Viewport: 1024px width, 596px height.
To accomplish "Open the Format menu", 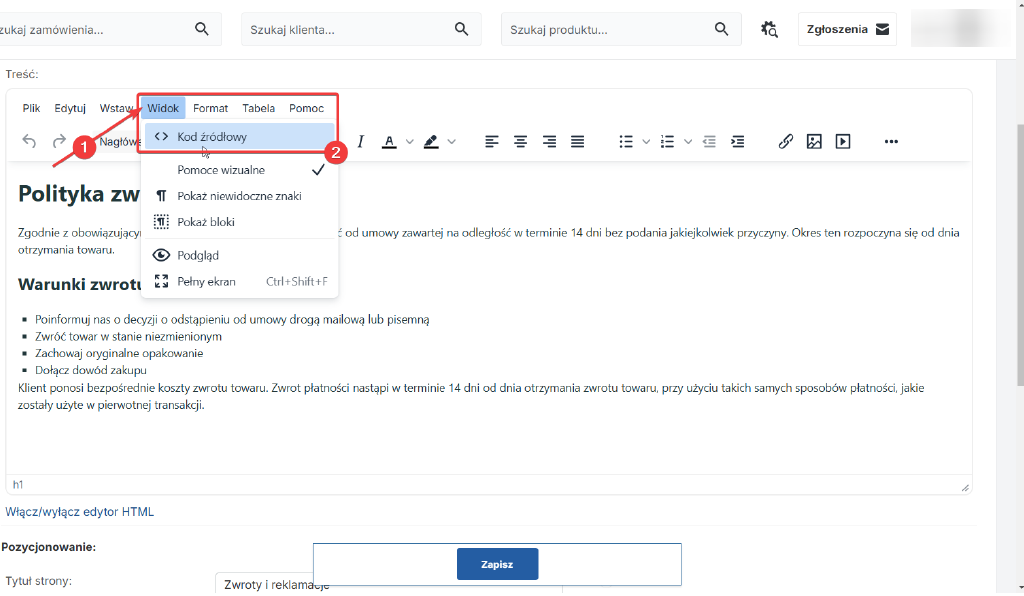I will tap(210, 108).
